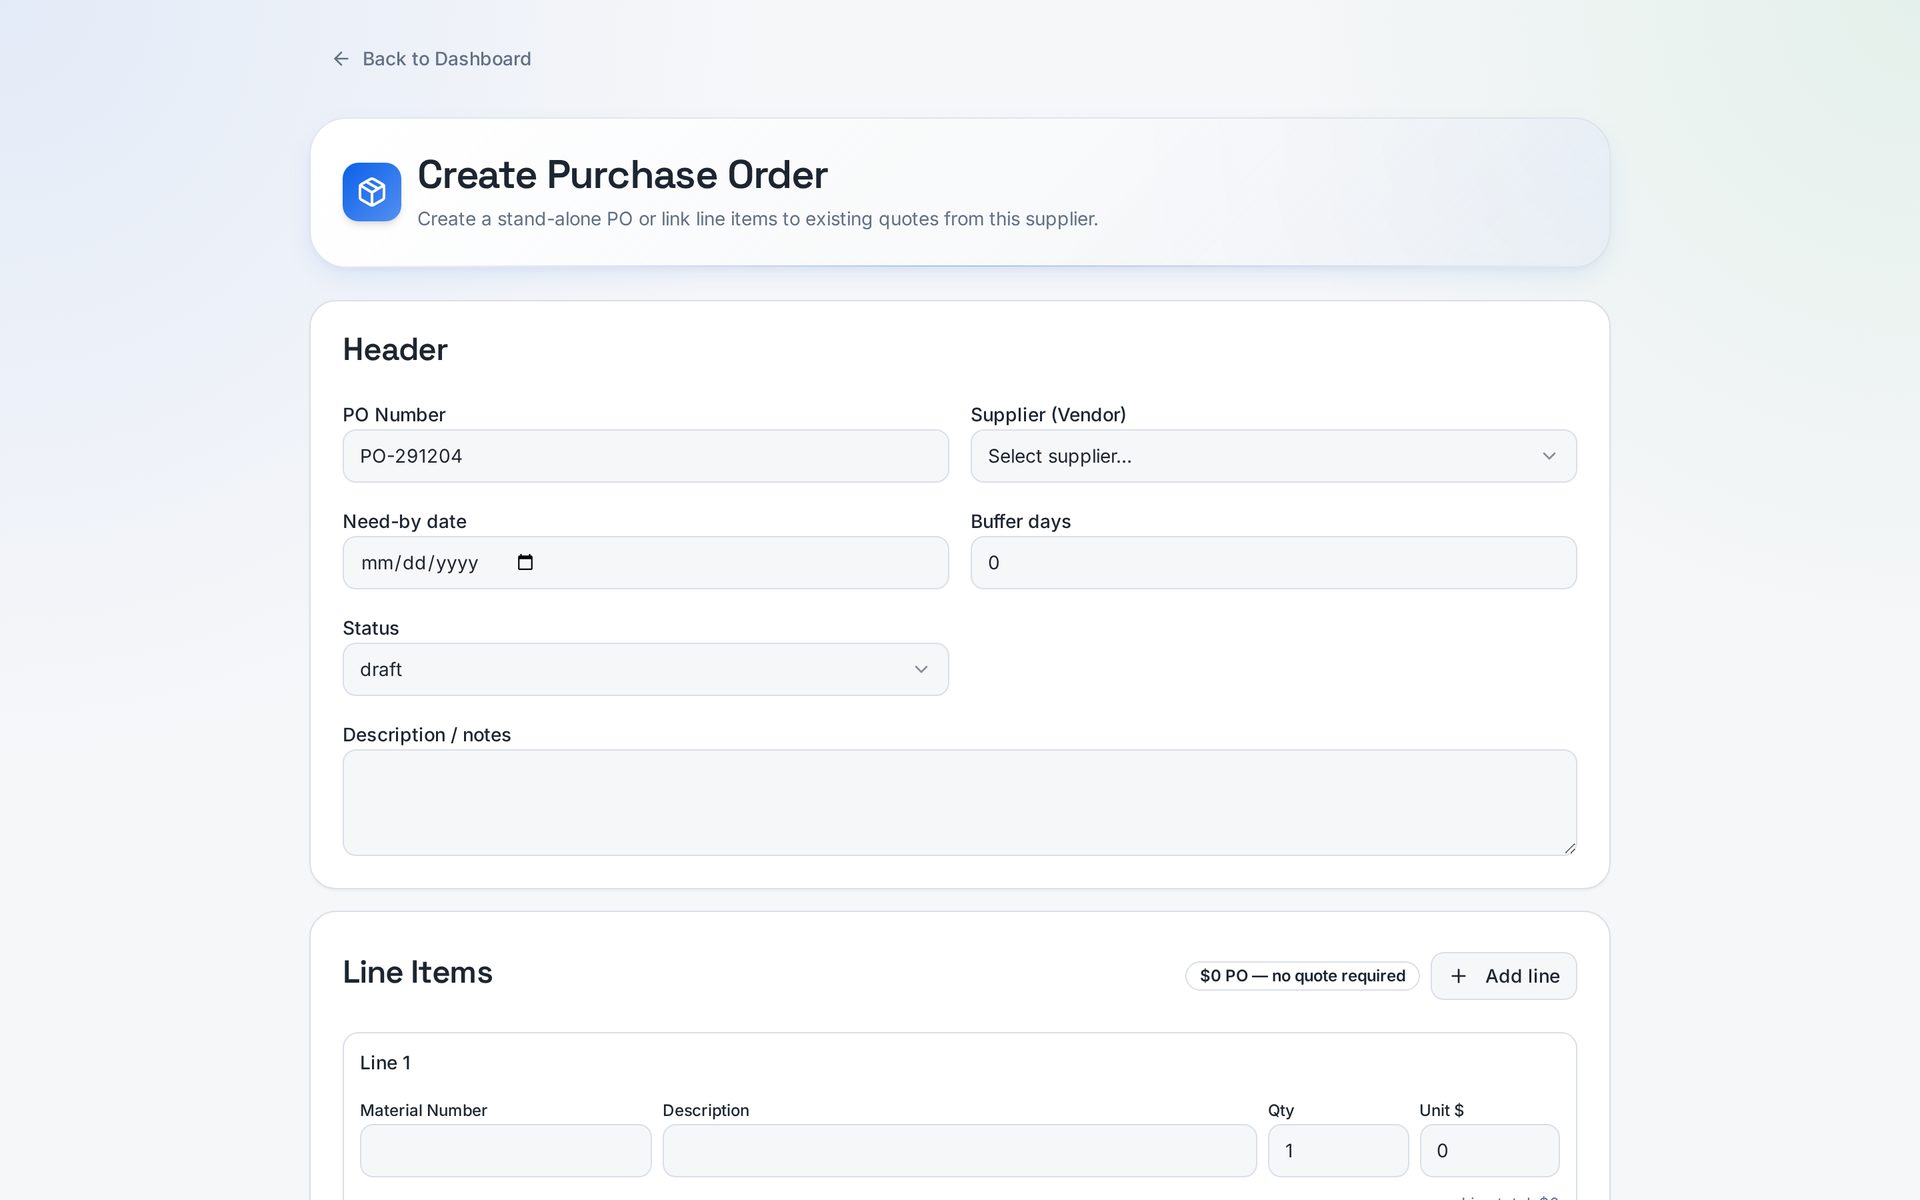Go back via Back to Dashboard link

pos(432,59)
